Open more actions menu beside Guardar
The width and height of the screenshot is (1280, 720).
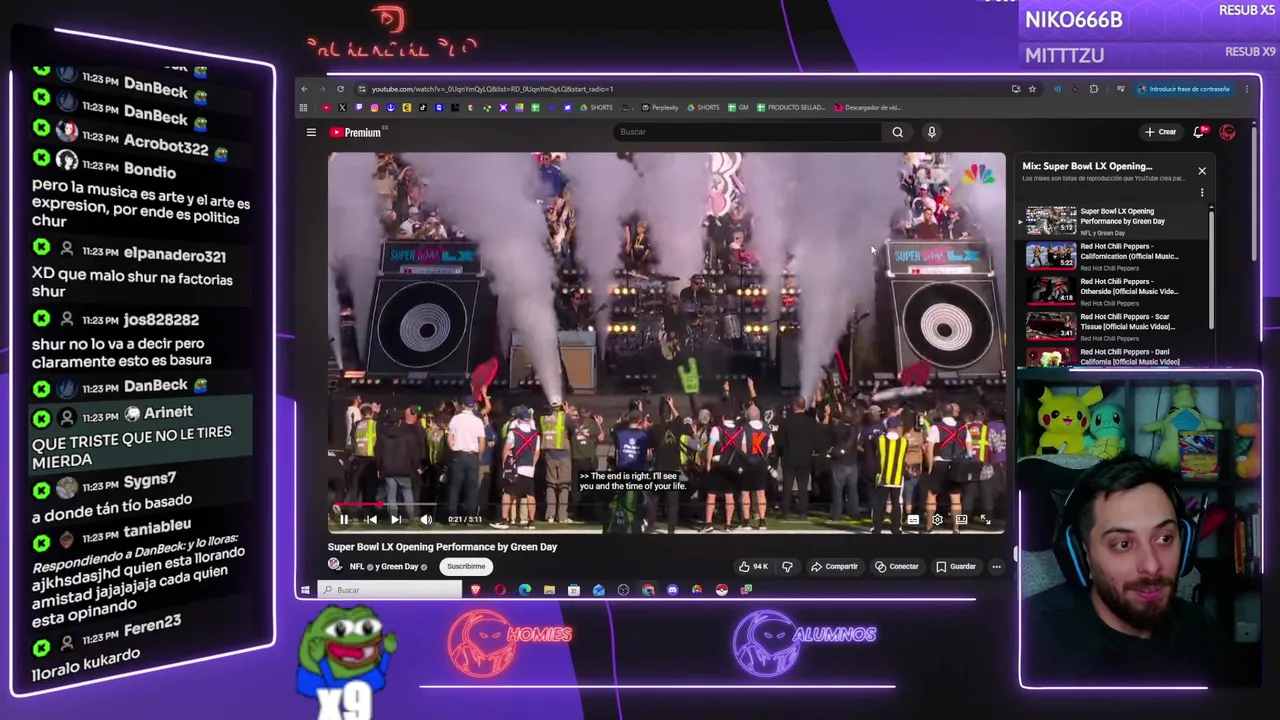click(x=996, y=567)
